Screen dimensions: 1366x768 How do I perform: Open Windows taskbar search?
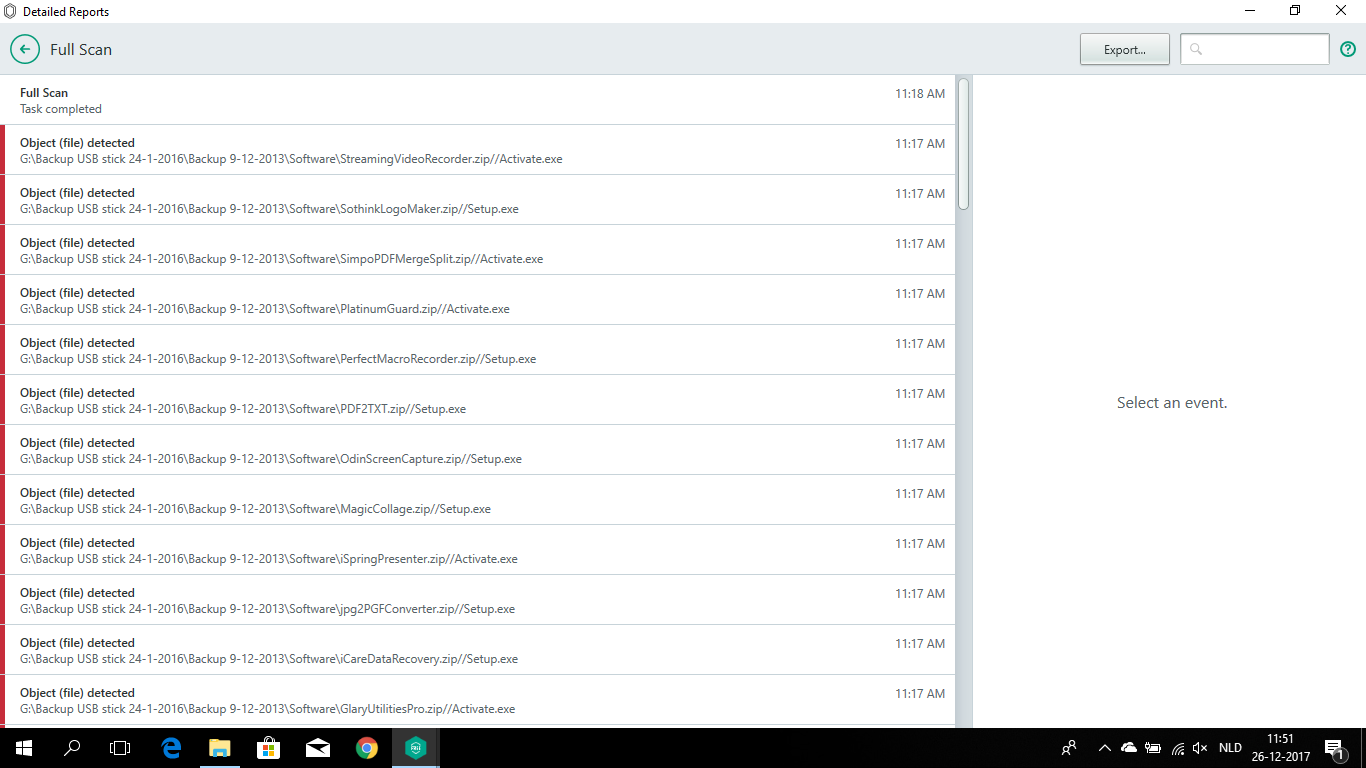72,747
